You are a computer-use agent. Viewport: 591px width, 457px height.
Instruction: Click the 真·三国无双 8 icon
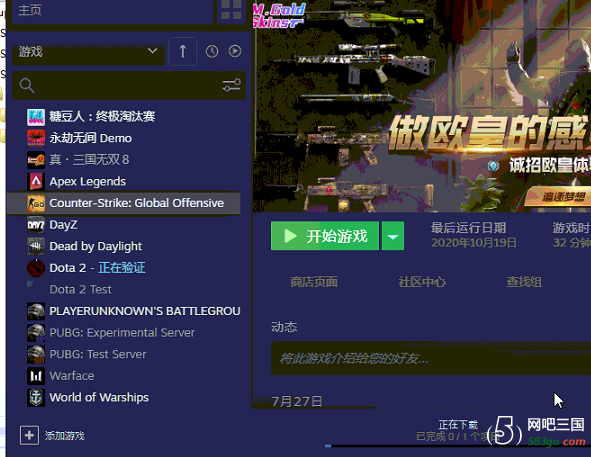(36, 160)
